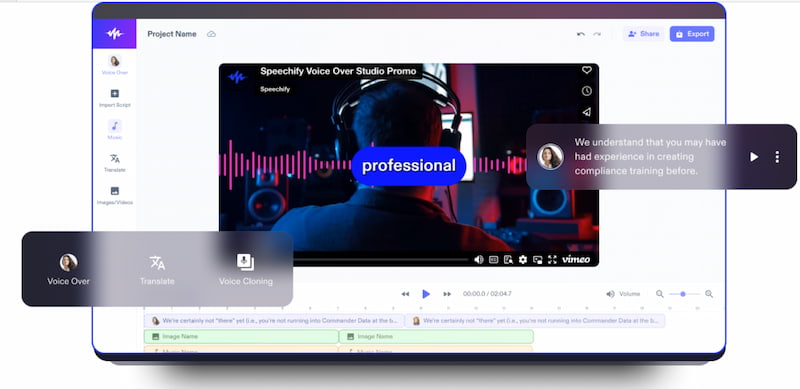
Task: Open the video player settings gear
Action: pyautogui.click(x=522, y=259)
